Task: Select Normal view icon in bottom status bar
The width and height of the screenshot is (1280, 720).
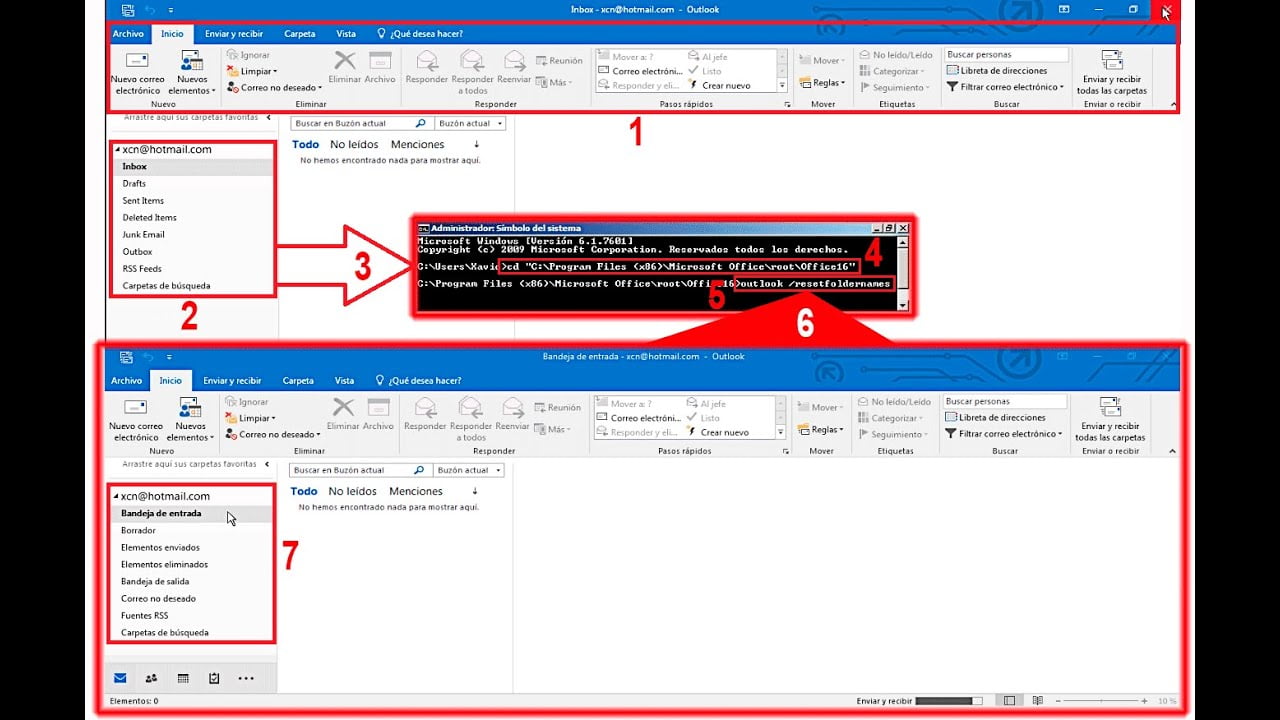Action: click(x=1010, y=701)
